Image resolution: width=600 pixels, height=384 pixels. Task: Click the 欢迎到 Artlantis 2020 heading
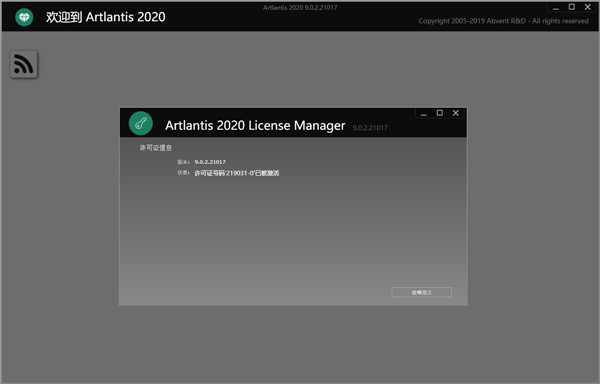pyautogui.click(x=106, y=17)
